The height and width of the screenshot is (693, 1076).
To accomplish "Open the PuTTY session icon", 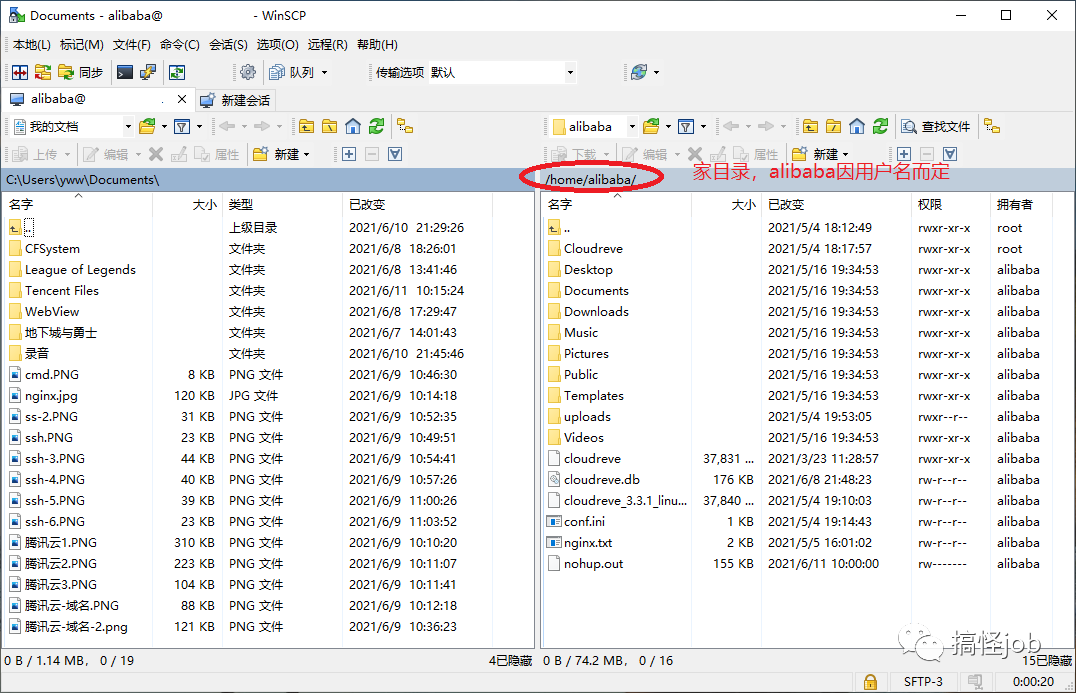I will tap(148, 72).
